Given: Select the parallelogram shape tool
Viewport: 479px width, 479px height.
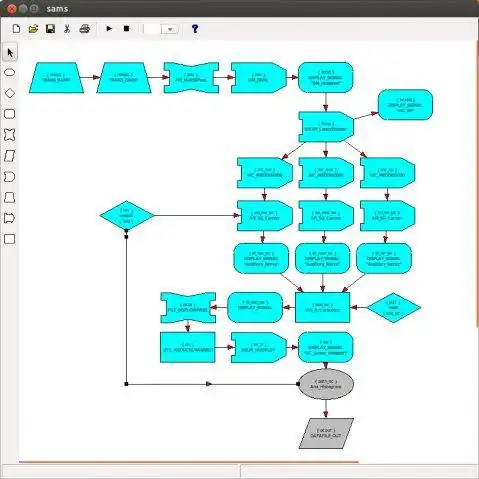Looking at the screenshot, I should tap(10, 156).
